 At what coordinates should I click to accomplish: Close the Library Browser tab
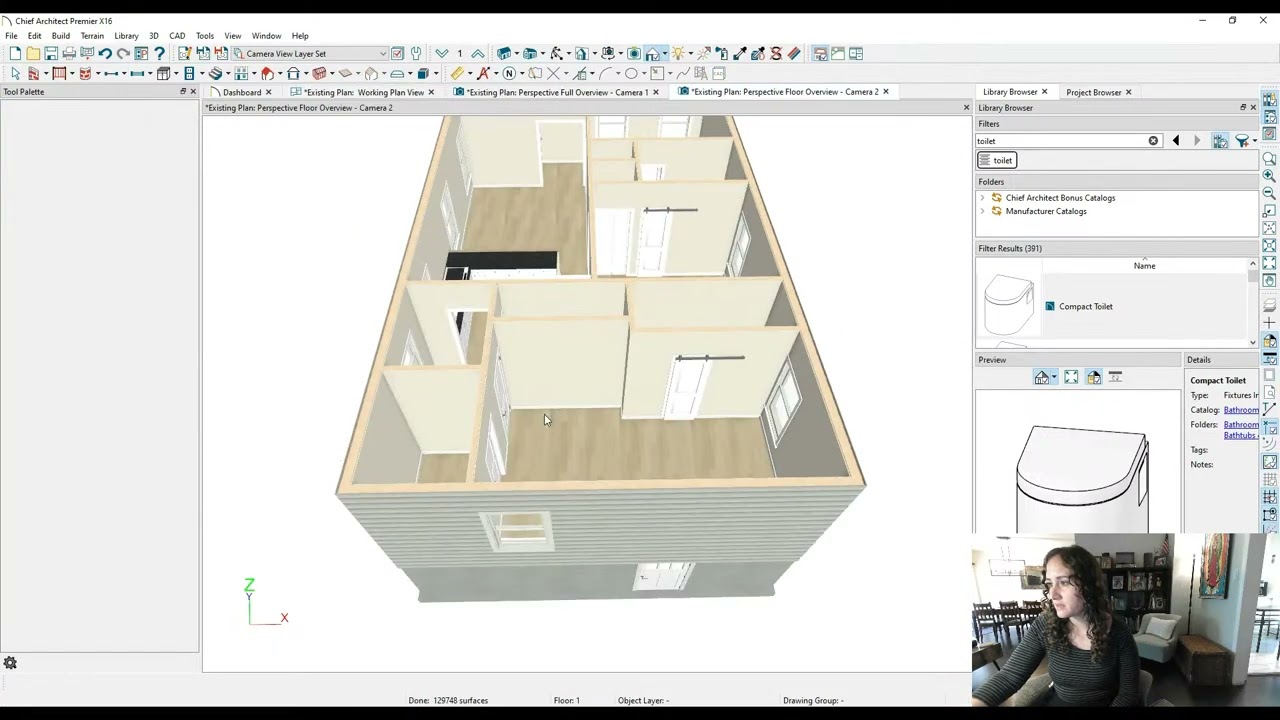(1044, 92)
